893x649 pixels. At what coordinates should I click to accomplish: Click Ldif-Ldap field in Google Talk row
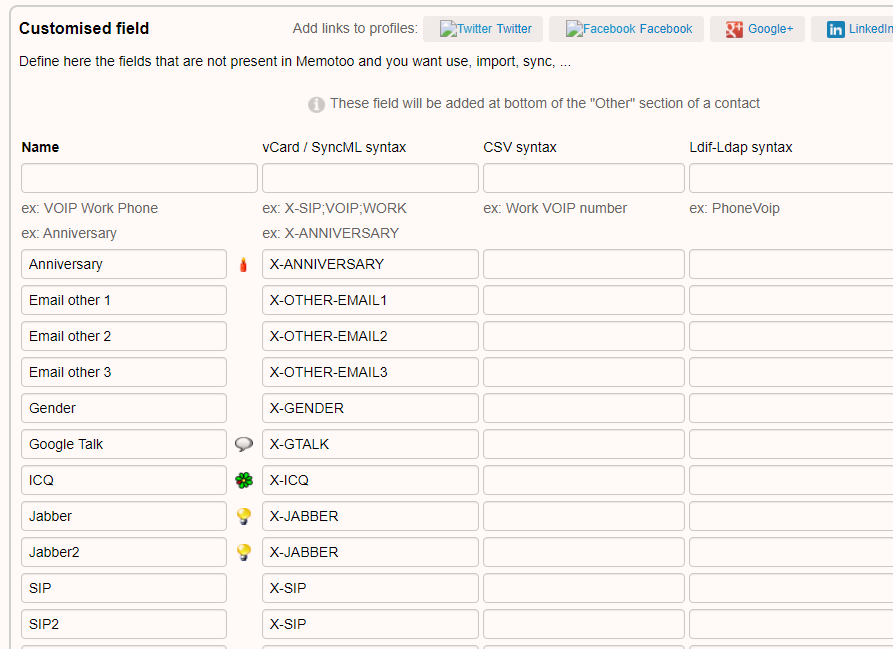[791, 444]
